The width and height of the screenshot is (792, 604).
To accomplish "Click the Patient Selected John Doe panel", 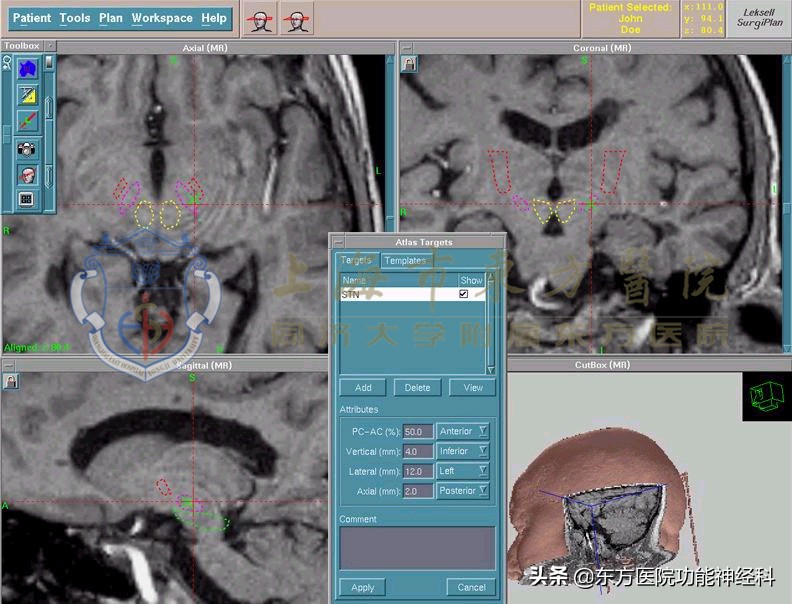I will tap(630, 19).
